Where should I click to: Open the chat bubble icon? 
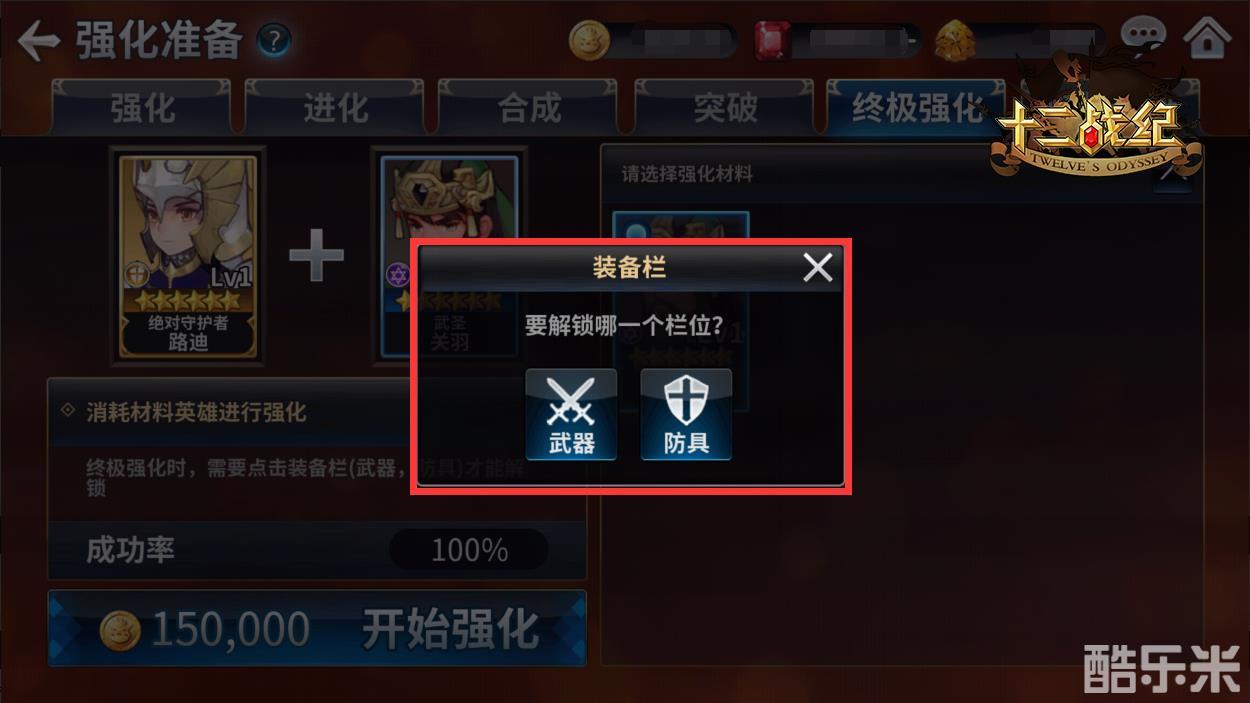click(1143, 37)
